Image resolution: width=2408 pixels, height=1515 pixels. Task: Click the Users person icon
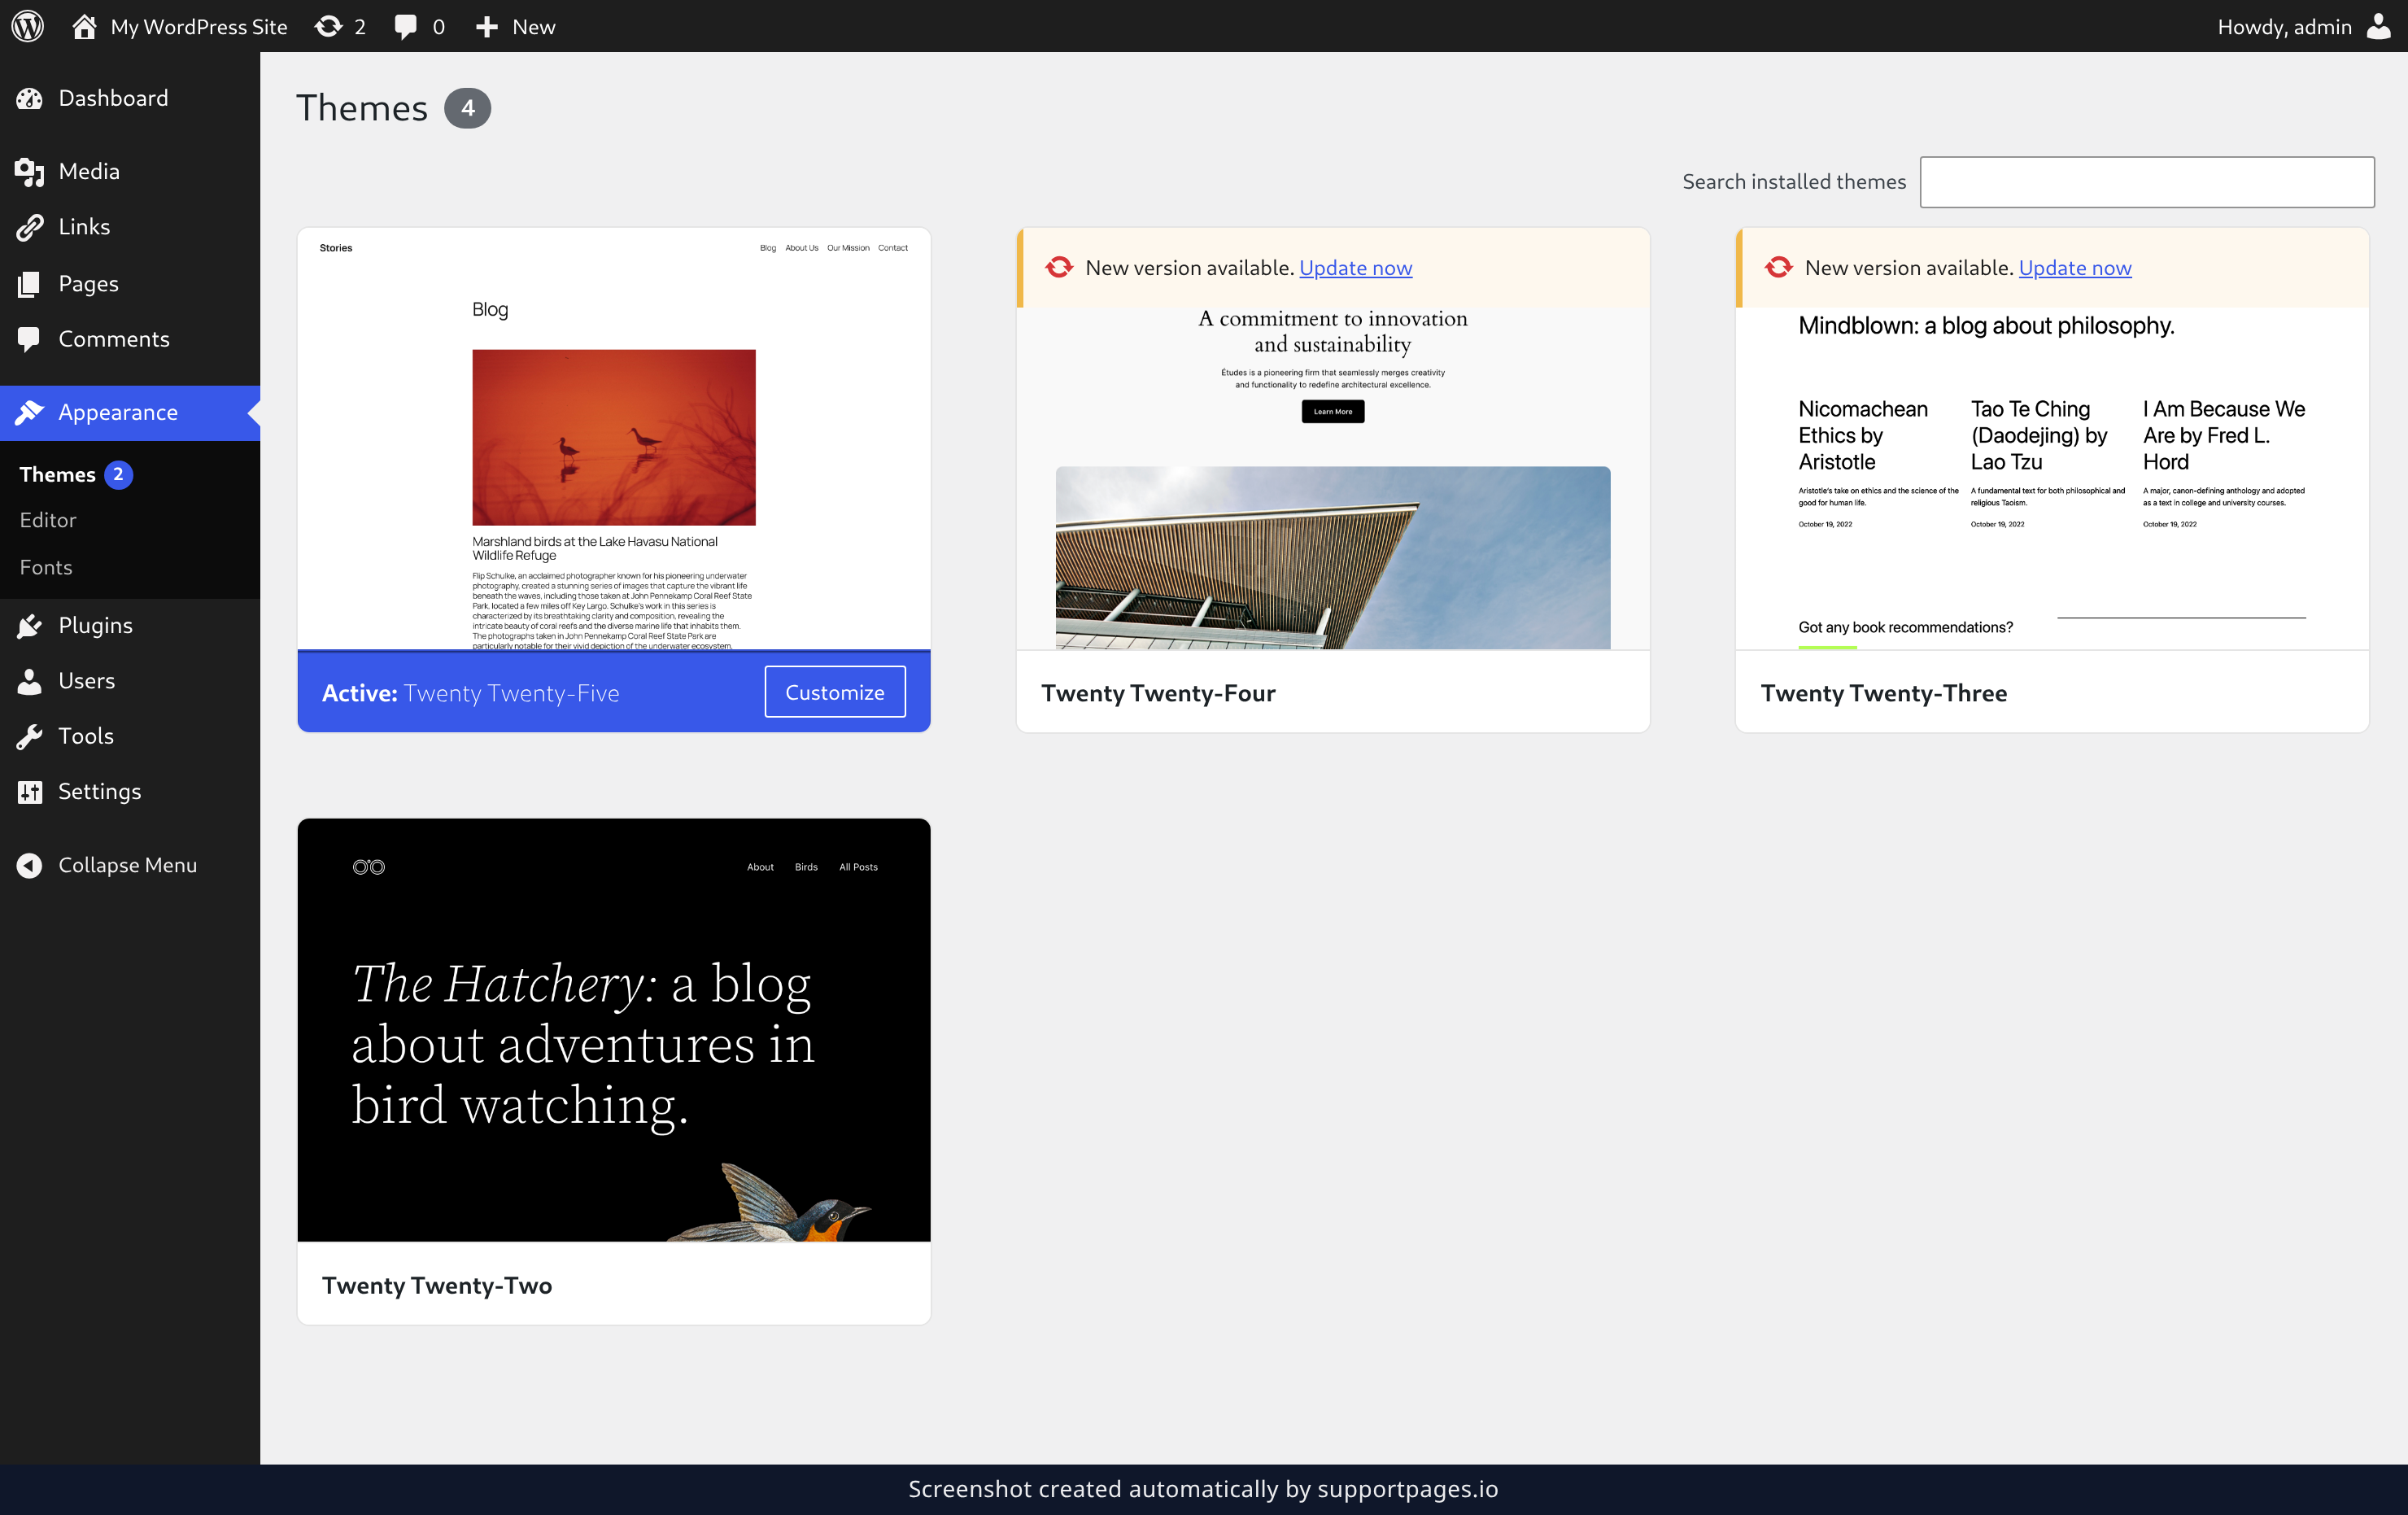[x=29, y=681]
